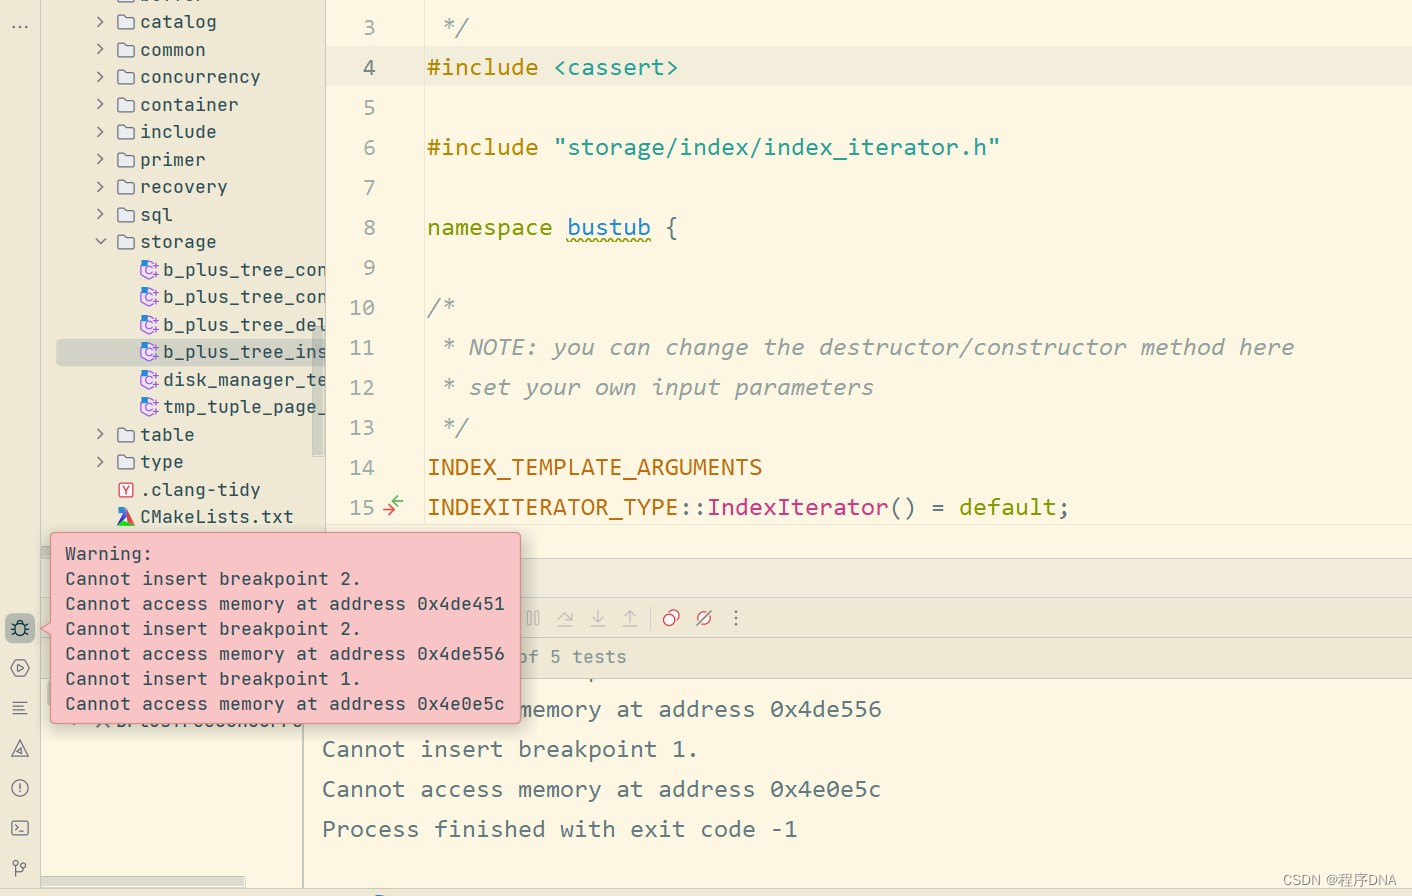Open the Git tool window via branch icon

19,868
